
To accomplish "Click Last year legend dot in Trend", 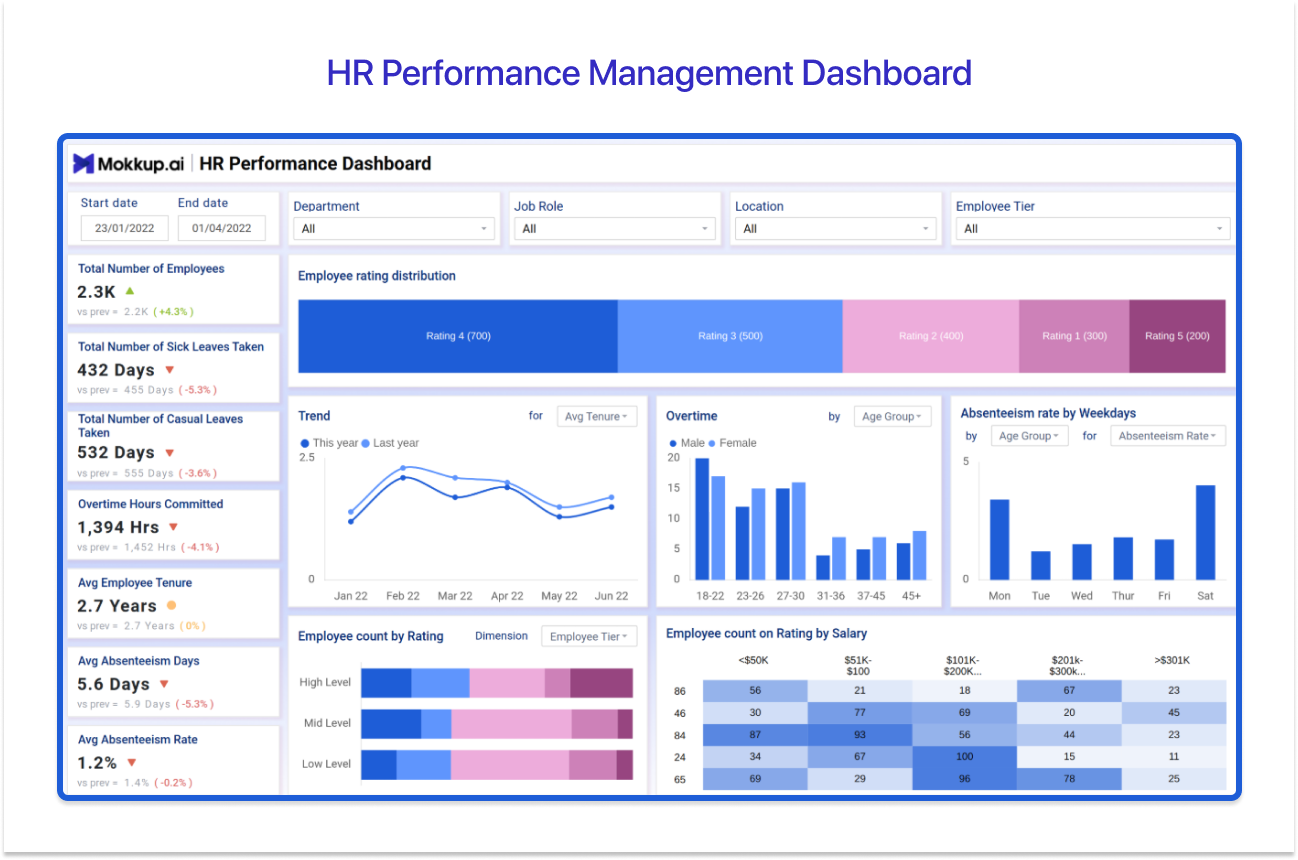I will pos(366,443).
